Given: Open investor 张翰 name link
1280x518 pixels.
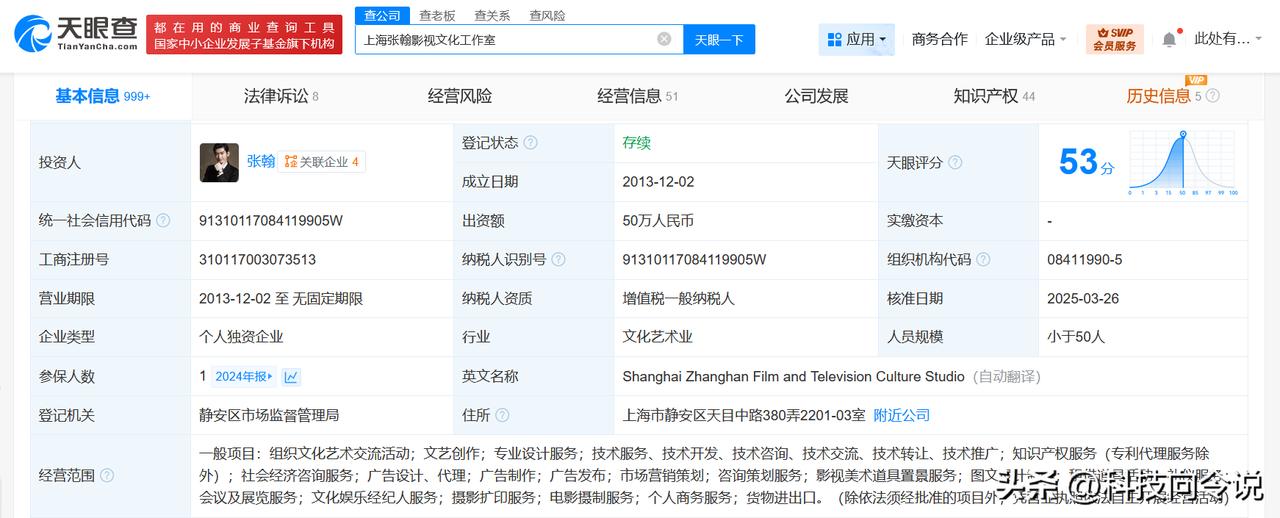Looking at the screenshot, I should point(261,161).
